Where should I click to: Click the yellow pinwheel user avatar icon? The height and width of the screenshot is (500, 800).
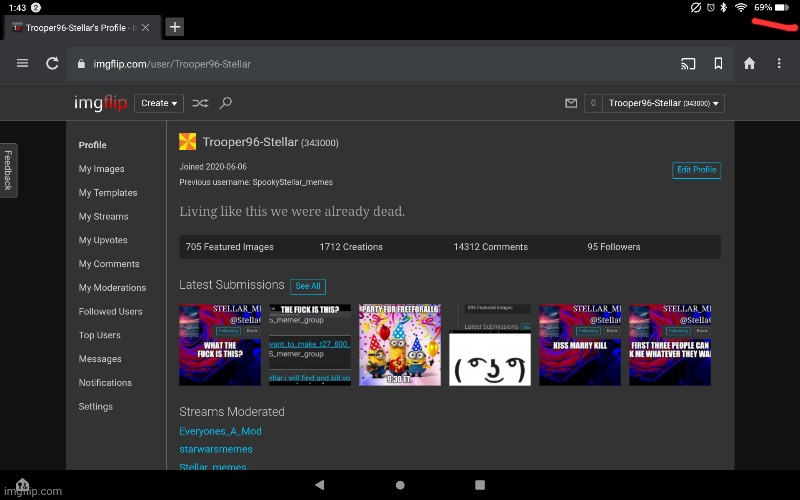tap(187, 141)
